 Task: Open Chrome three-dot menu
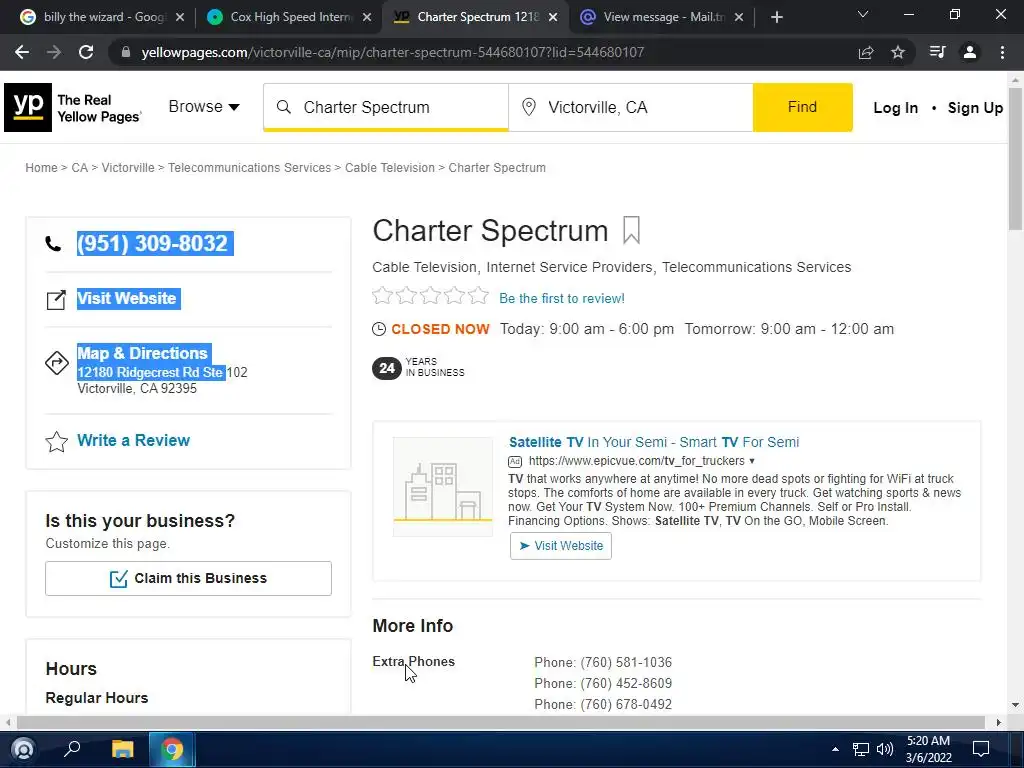1002,52
